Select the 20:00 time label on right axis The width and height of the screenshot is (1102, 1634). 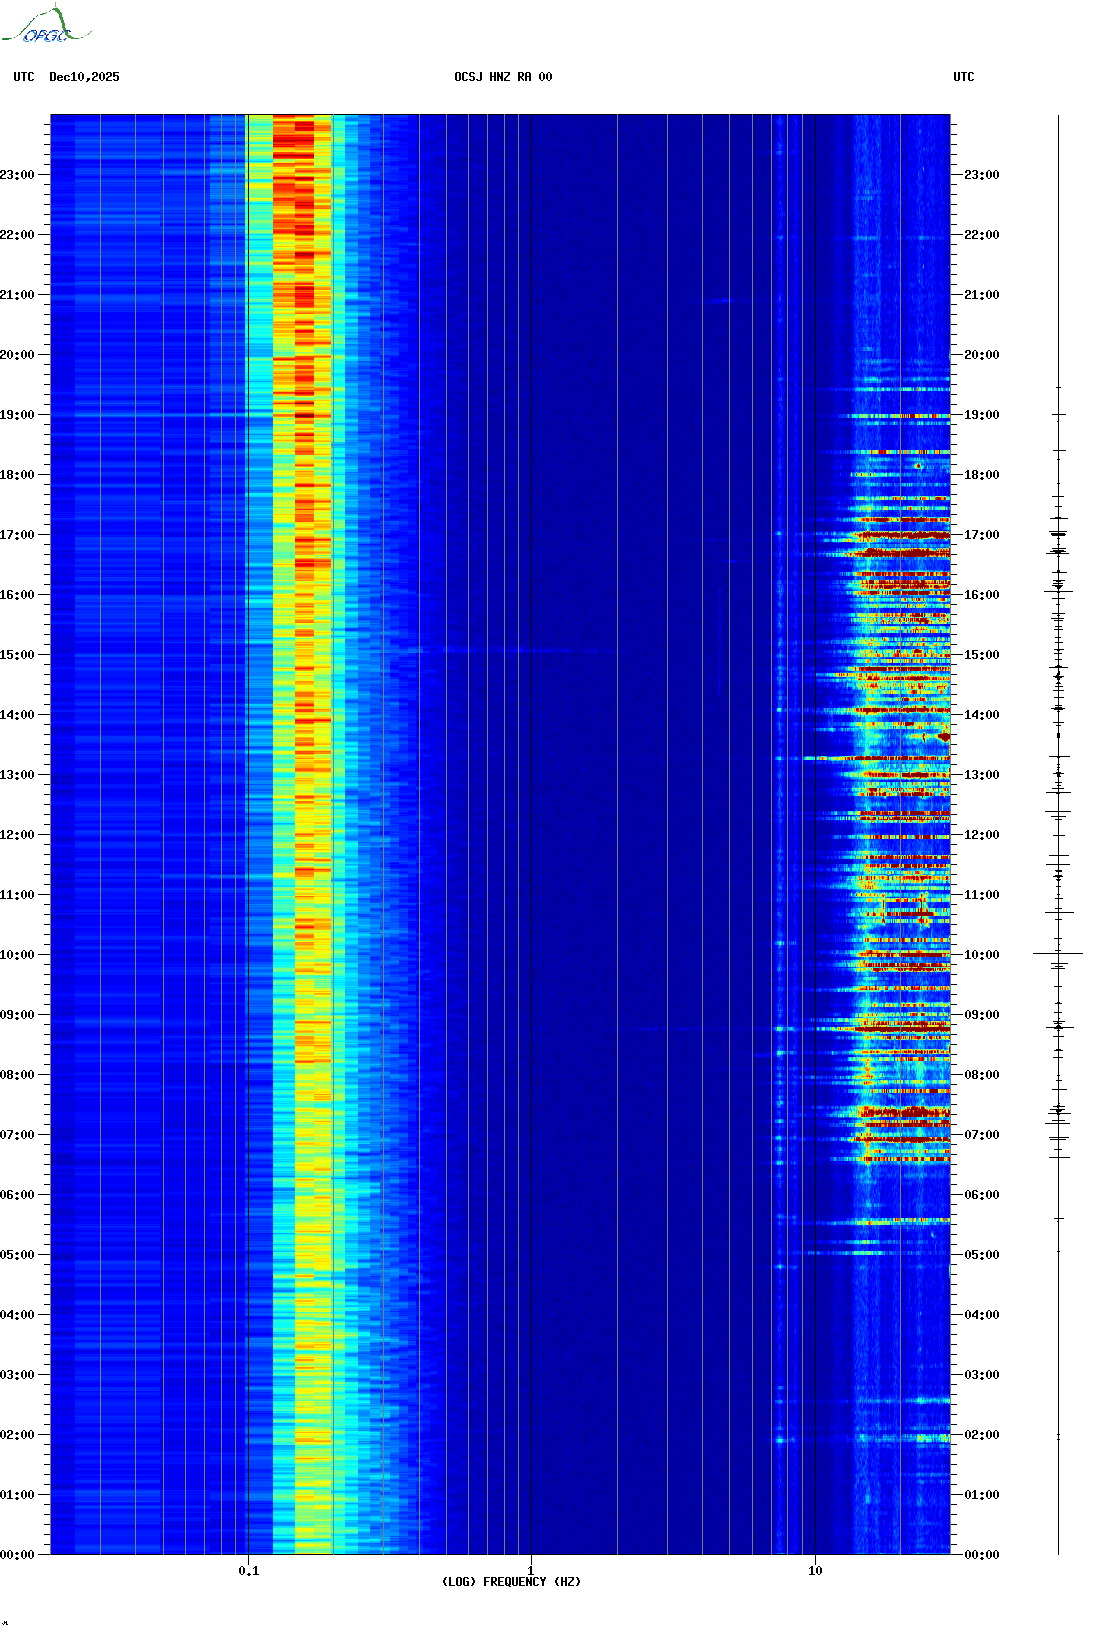[x=981, y=355]
